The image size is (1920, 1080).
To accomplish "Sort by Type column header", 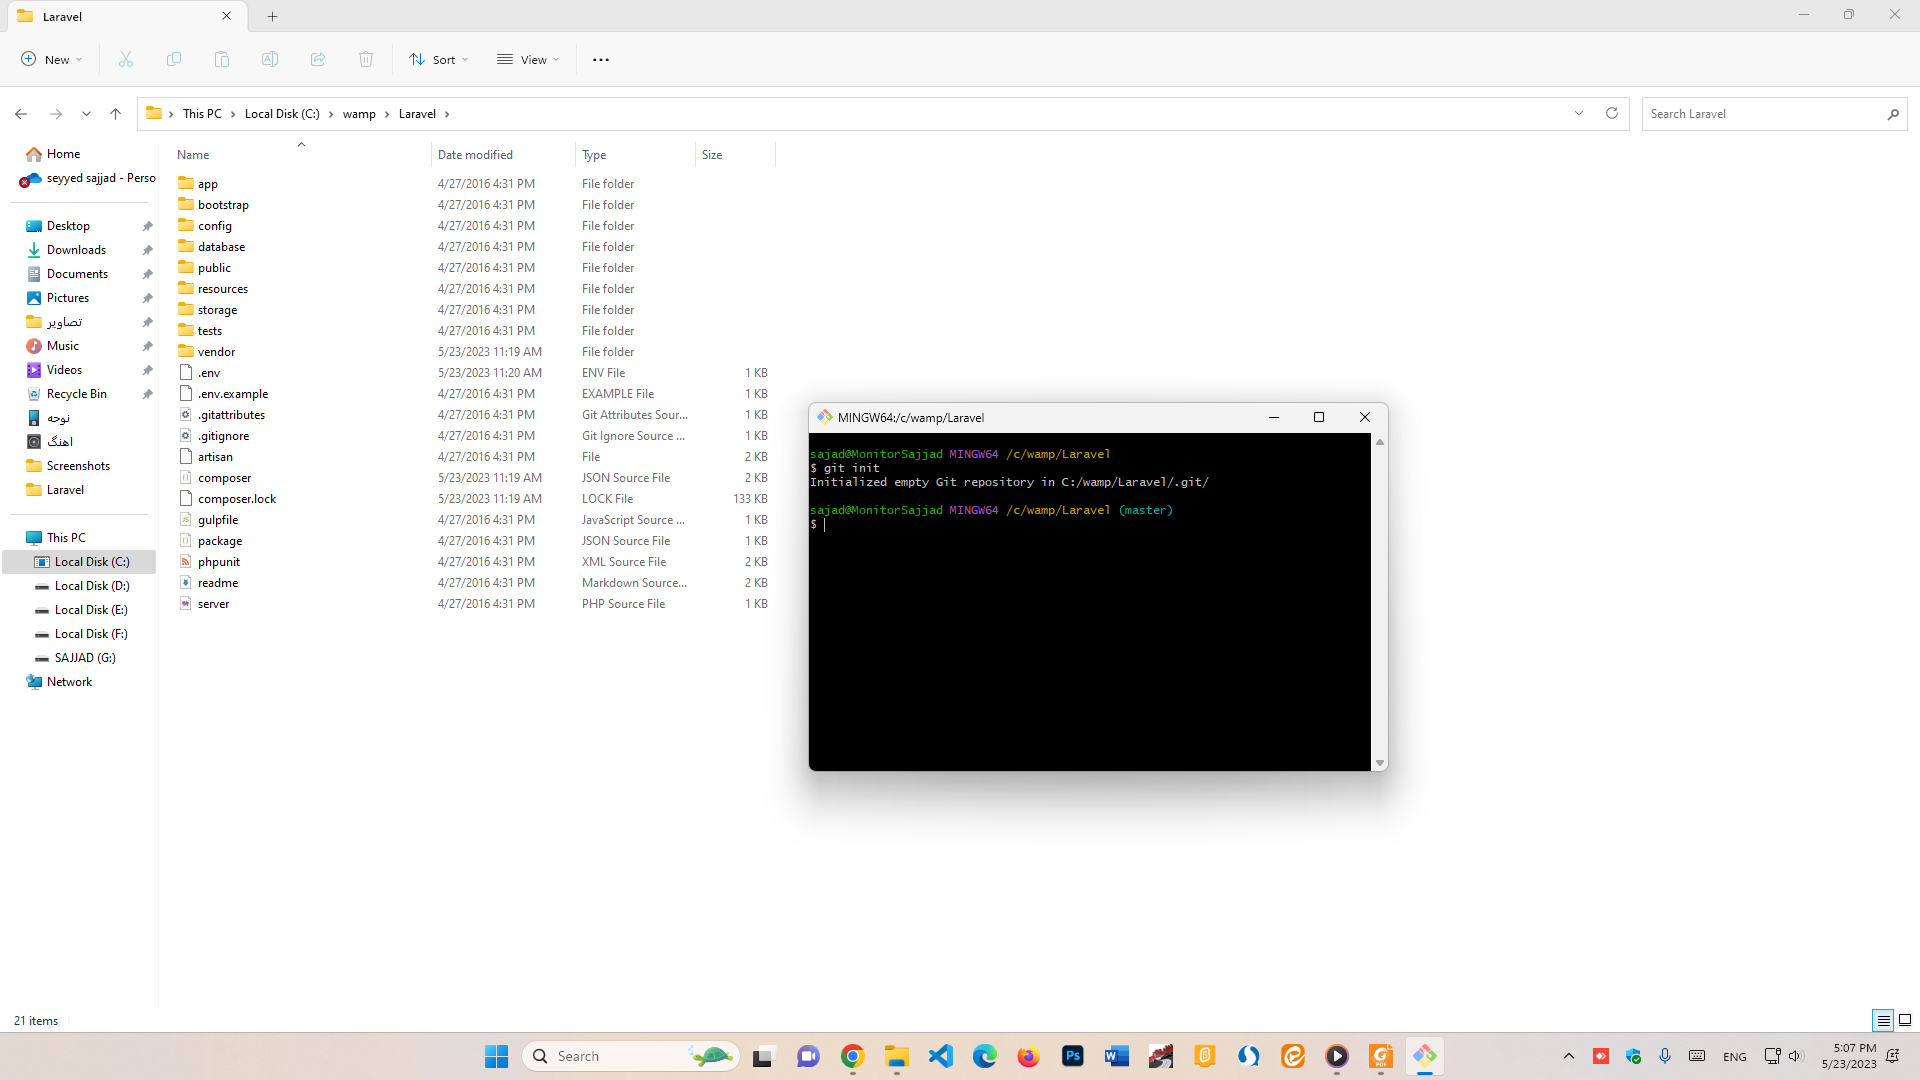I will 636,155.
